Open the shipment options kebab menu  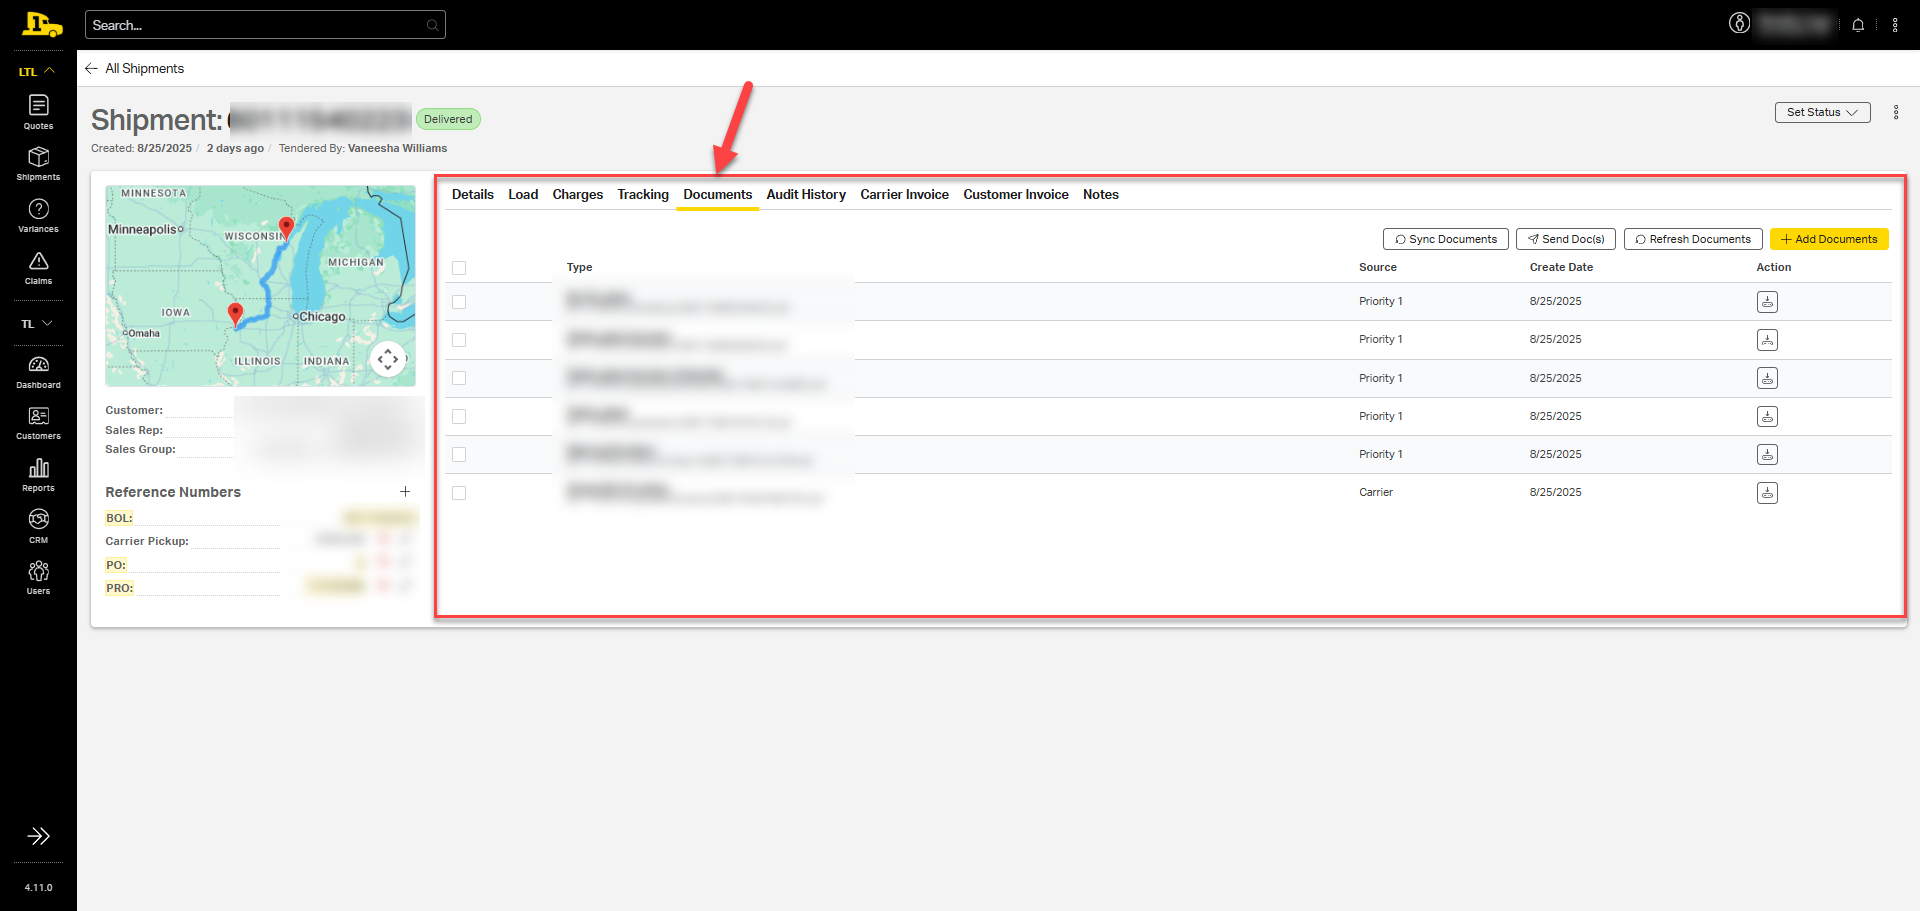(x=1896, y=112)
